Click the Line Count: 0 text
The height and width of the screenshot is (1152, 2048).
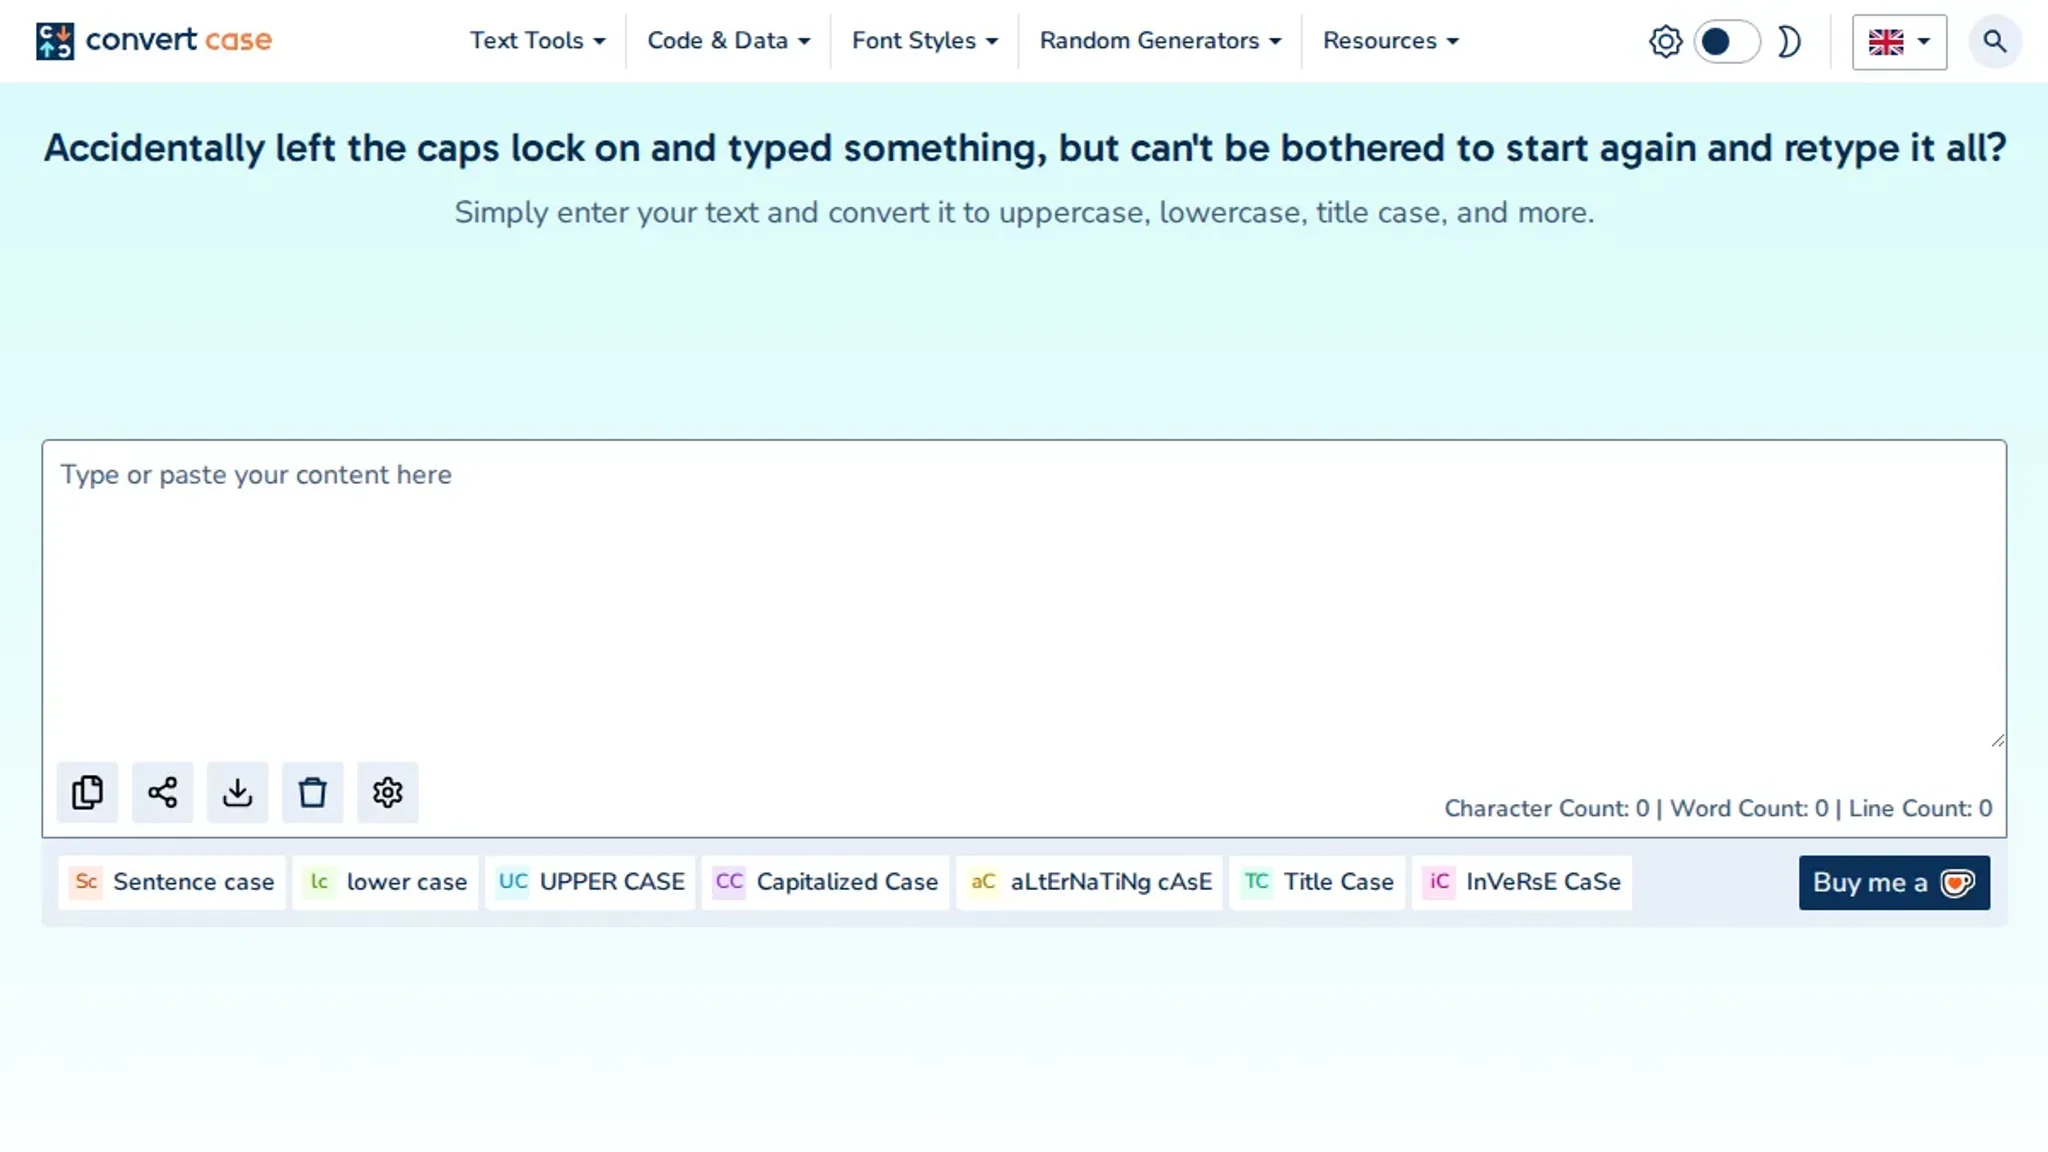[x=1920, y=808]
